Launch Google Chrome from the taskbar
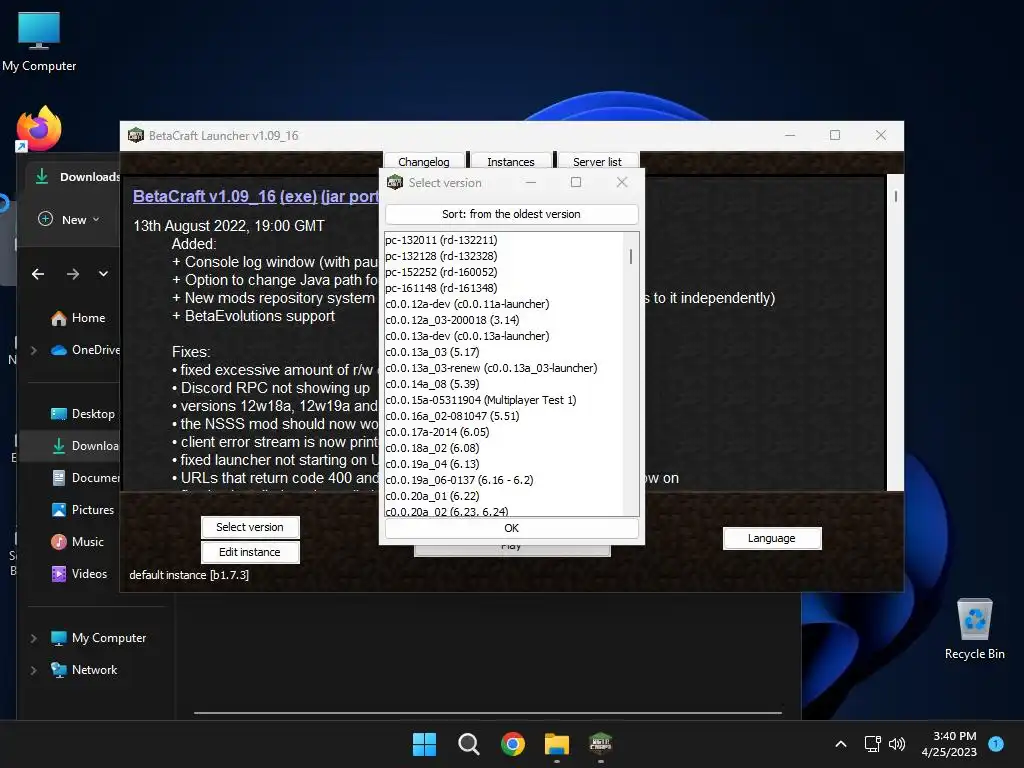This screenshot has width=1024, height=768. click(513, 744)
